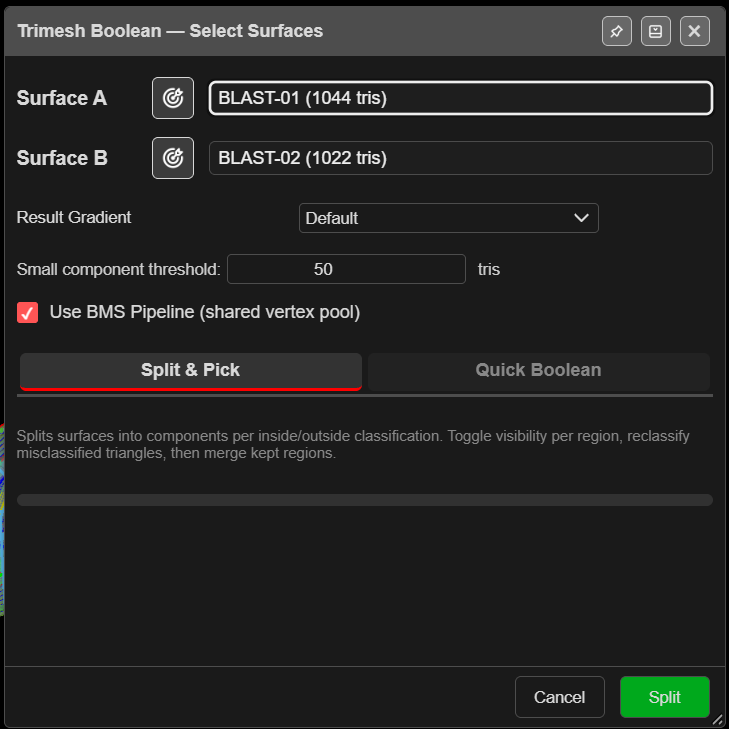This screenshot has width=729, height=729.
Task: Cancel the boolean operation
Action: 560,697
